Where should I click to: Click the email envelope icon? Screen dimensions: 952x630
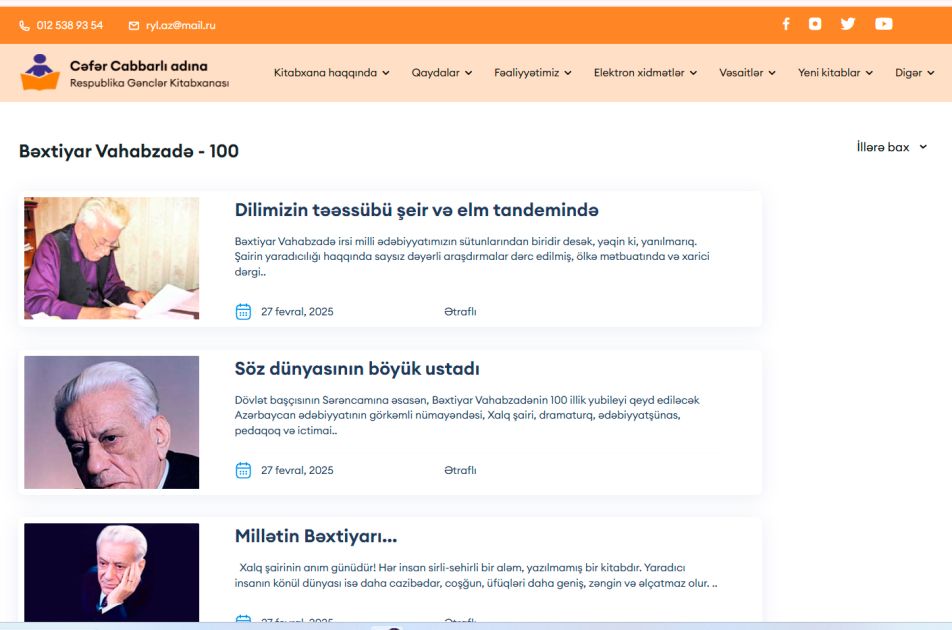coord(134,25)
